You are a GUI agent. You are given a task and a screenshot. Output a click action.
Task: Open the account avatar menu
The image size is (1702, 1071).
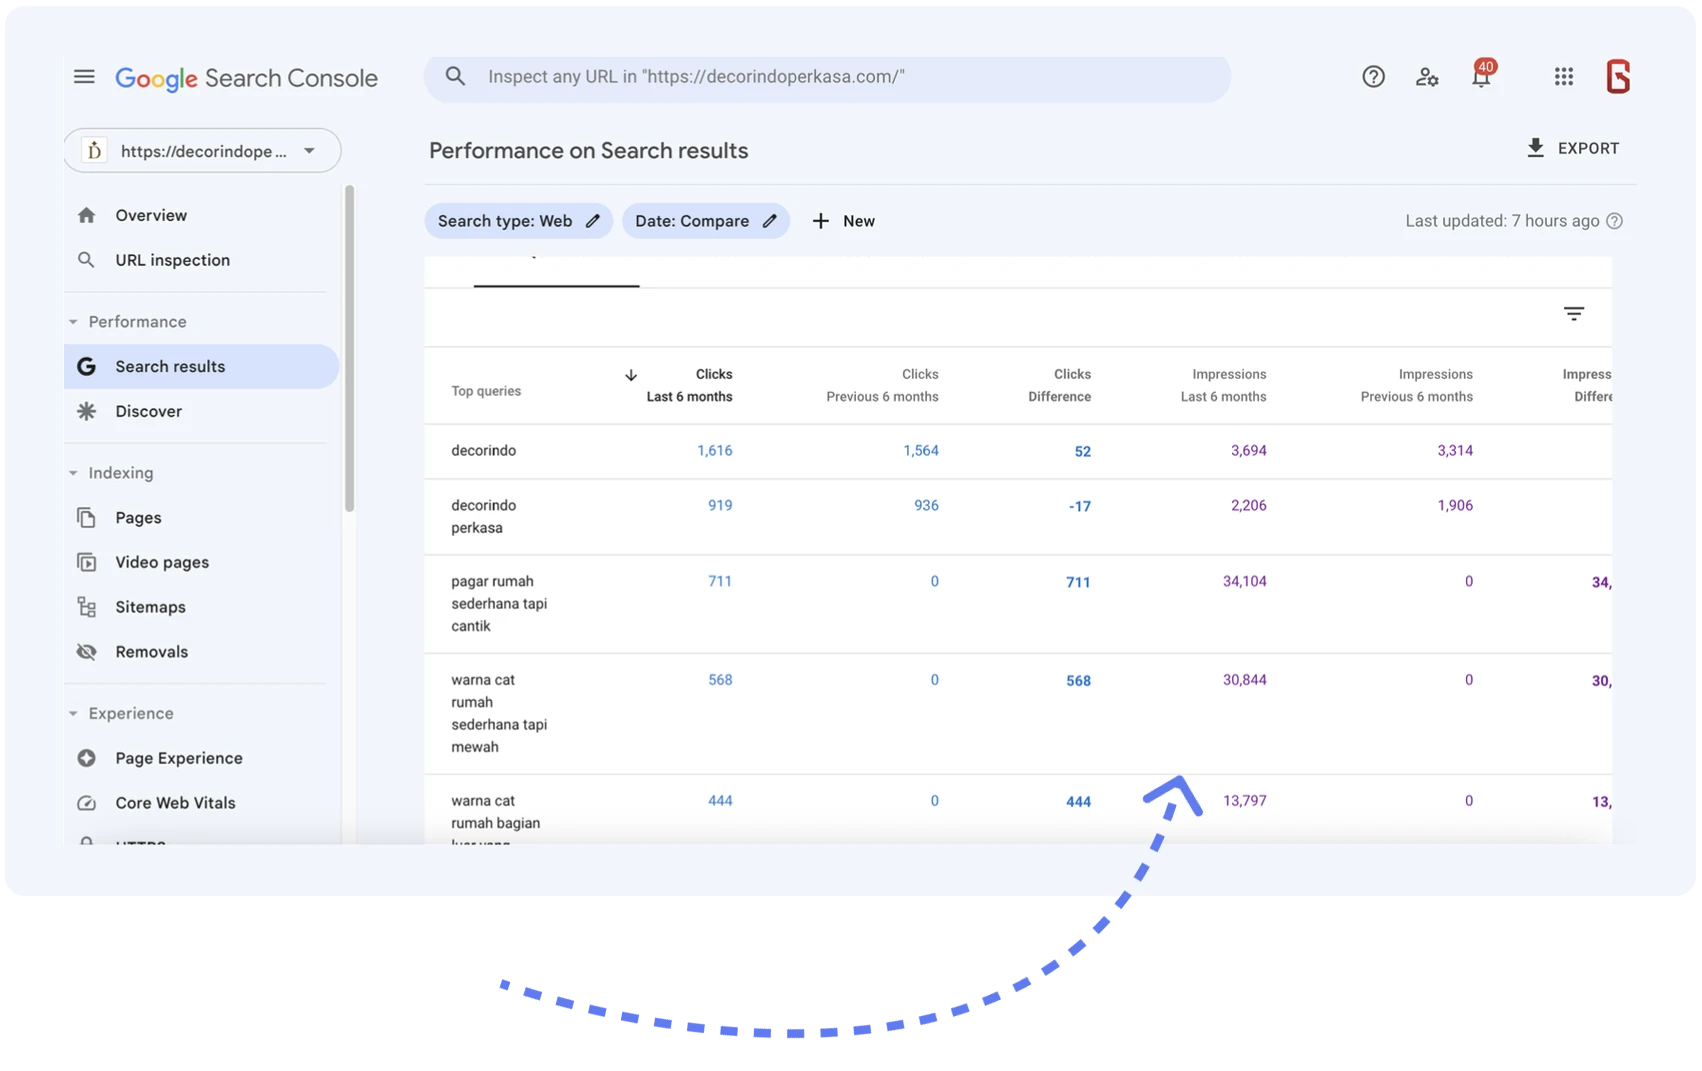tap(1618, 77)
